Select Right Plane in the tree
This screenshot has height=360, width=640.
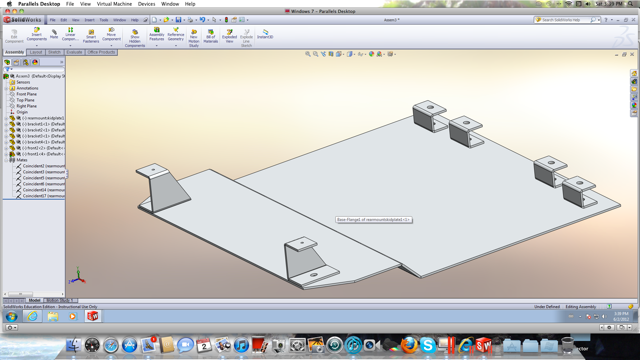(26, 106)
